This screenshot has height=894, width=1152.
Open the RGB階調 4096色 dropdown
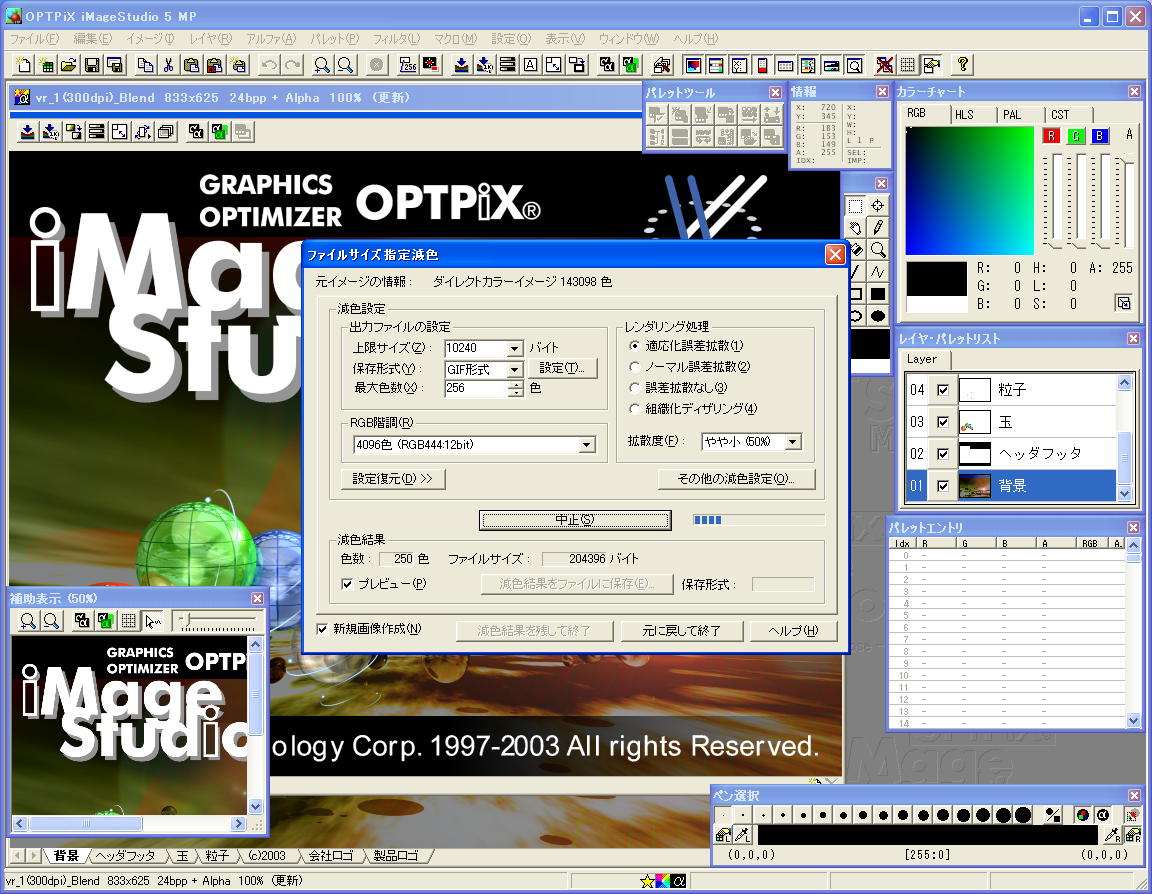point(586,444)
